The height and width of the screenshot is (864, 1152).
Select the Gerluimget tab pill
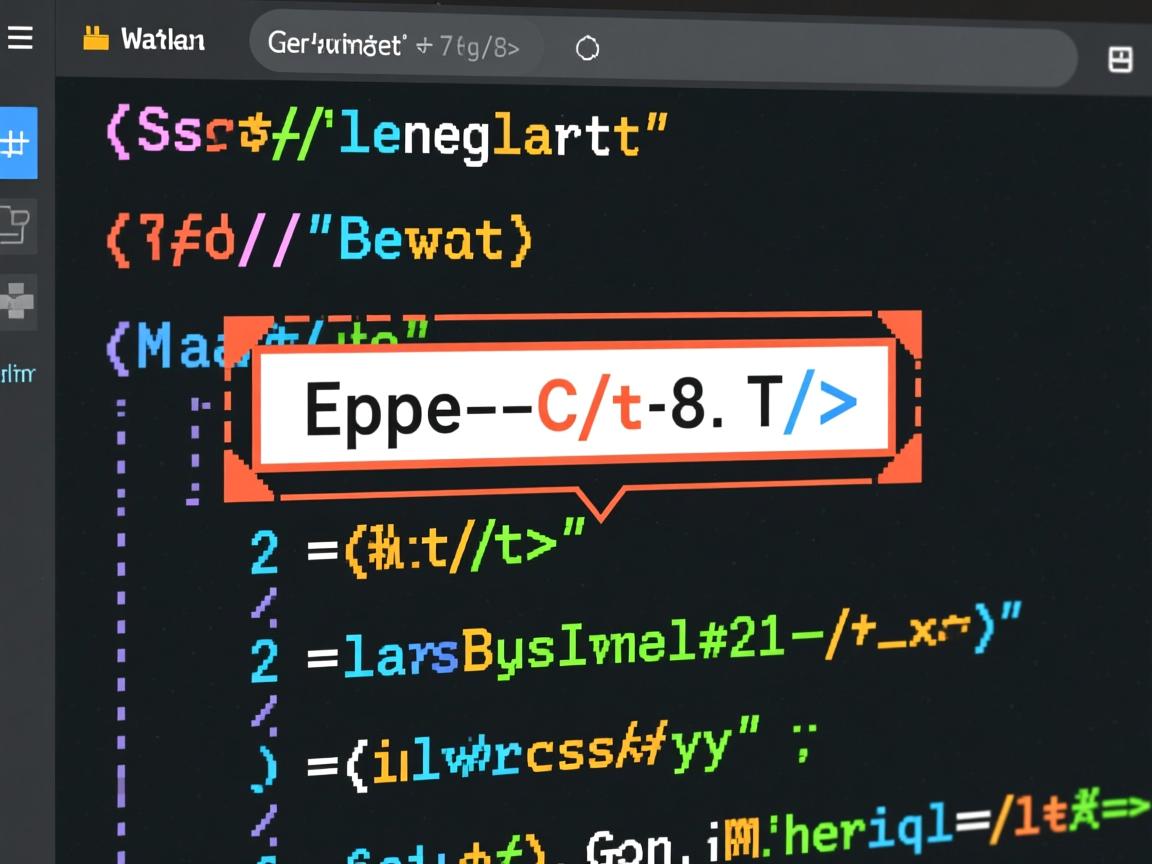tap(394, 45)
